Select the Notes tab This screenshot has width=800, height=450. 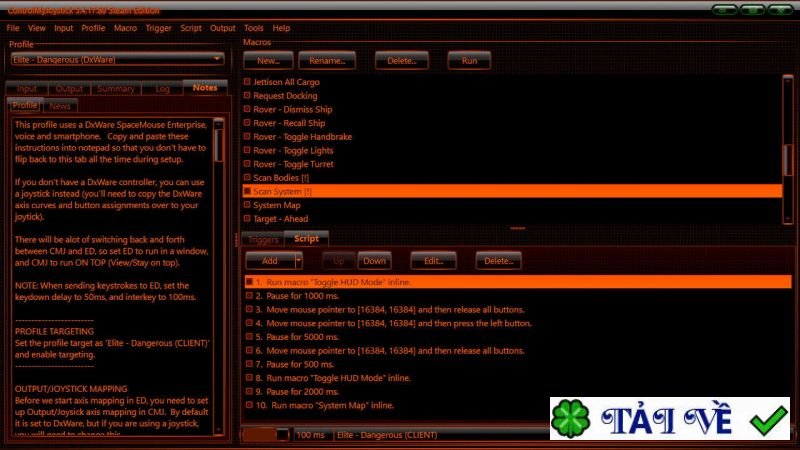point(205,88)
